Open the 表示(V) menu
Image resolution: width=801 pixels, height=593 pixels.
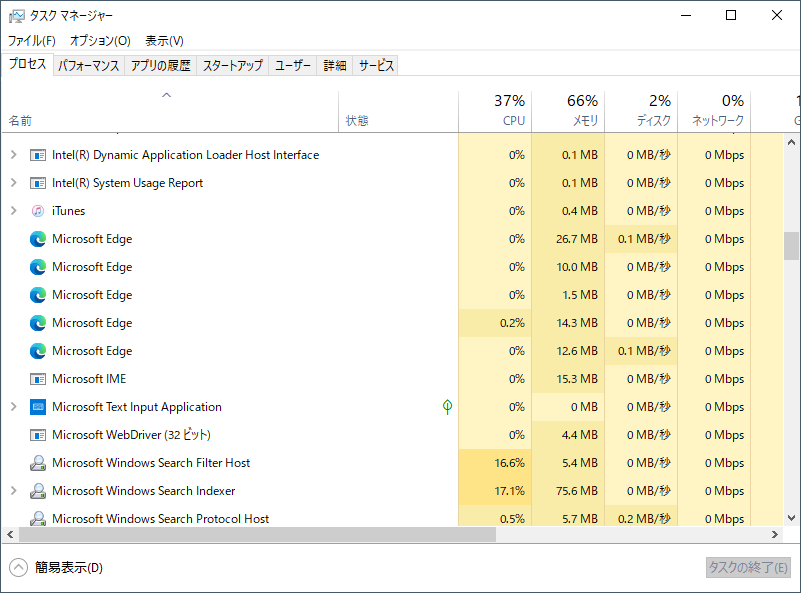pos(164,40)
